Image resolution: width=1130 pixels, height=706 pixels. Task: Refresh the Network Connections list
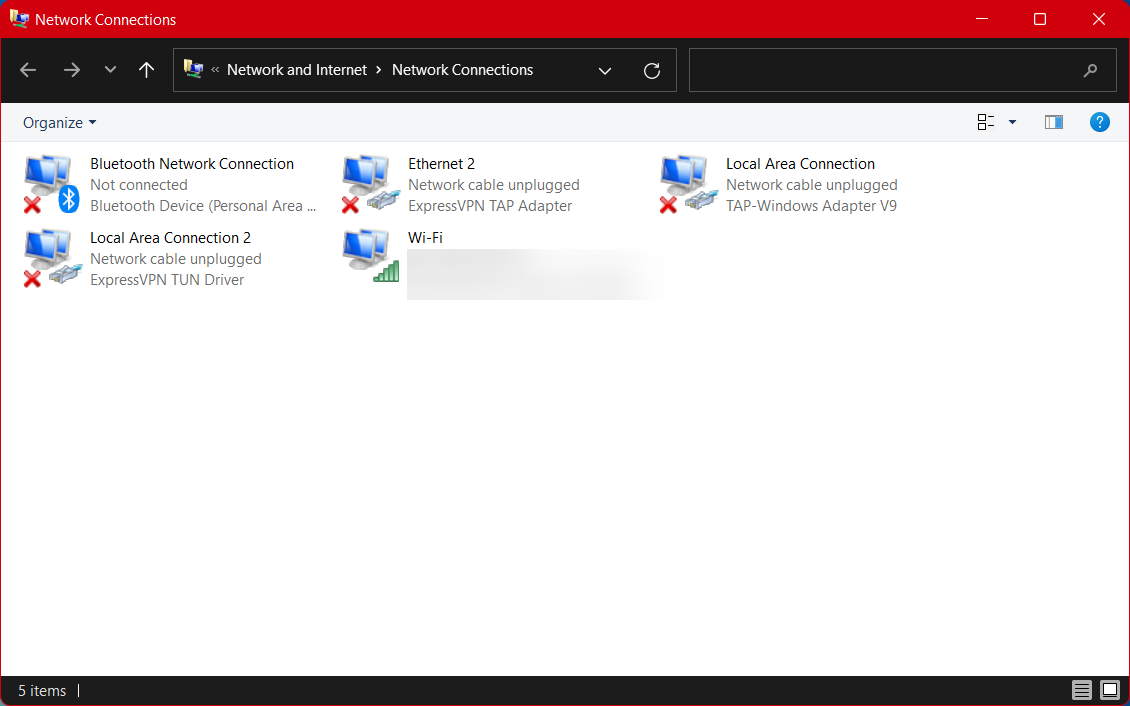652,70
